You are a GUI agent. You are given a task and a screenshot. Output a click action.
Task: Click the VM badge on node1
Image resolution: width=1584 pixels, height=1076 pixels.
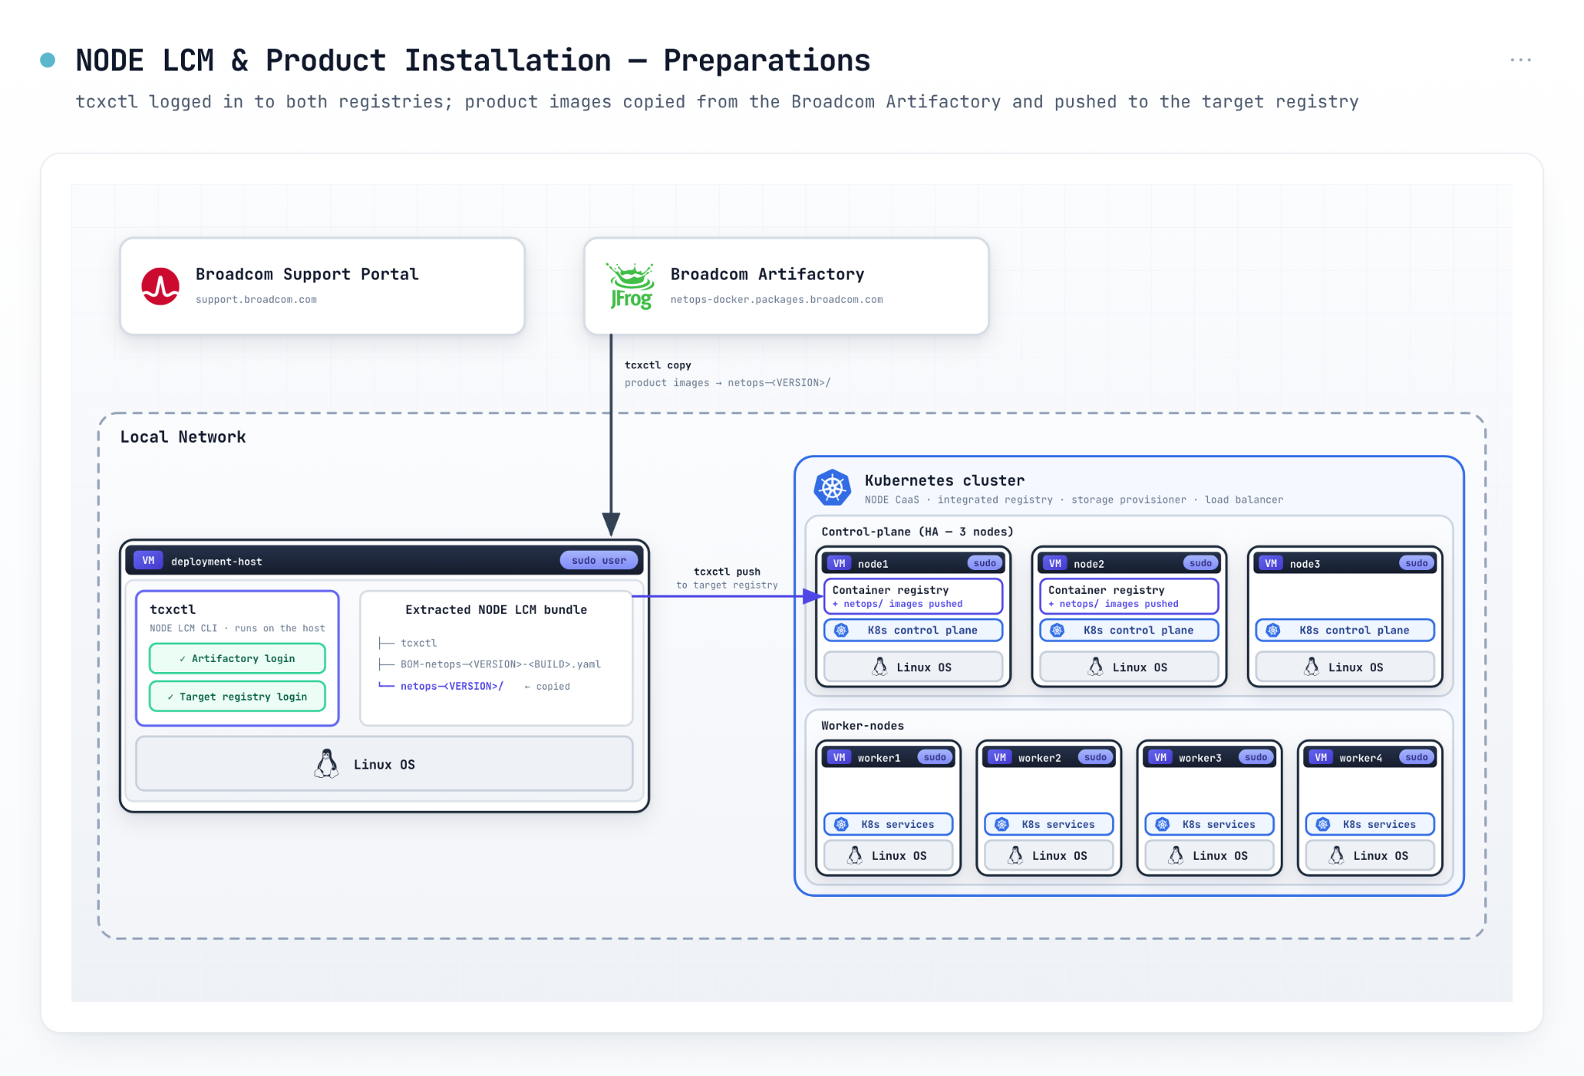tap(838, 563)
